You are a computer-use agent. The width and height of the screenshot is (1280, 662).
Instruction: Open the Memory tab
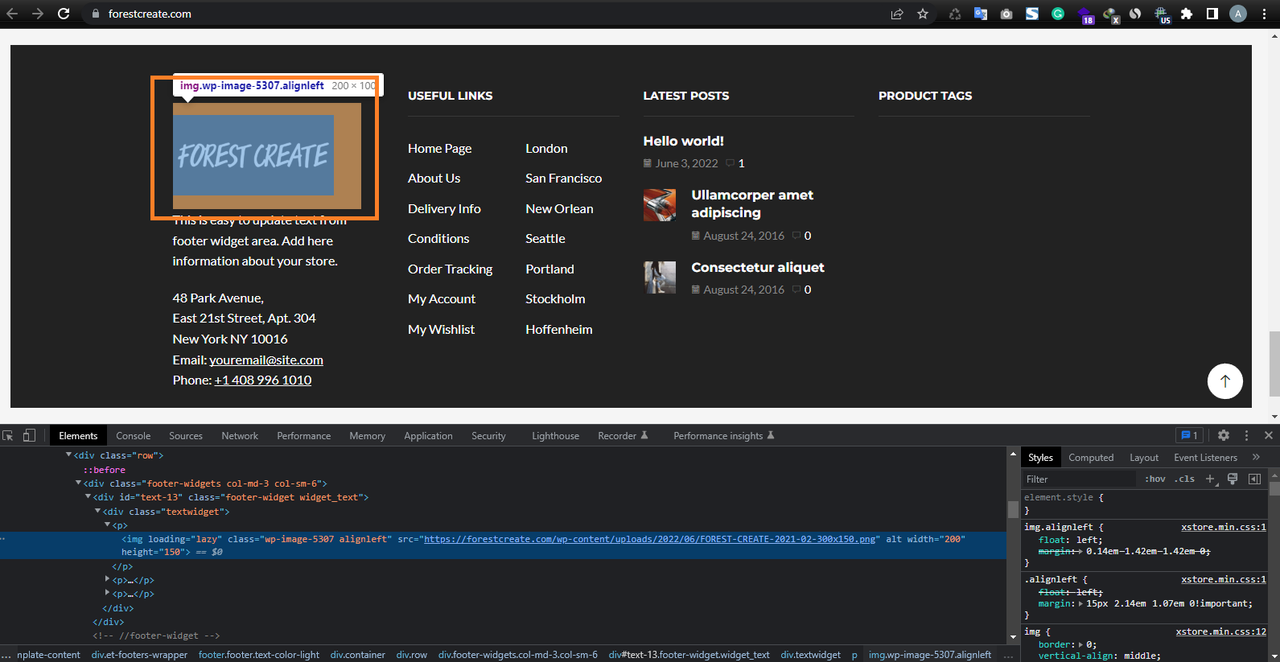(367, 436)
